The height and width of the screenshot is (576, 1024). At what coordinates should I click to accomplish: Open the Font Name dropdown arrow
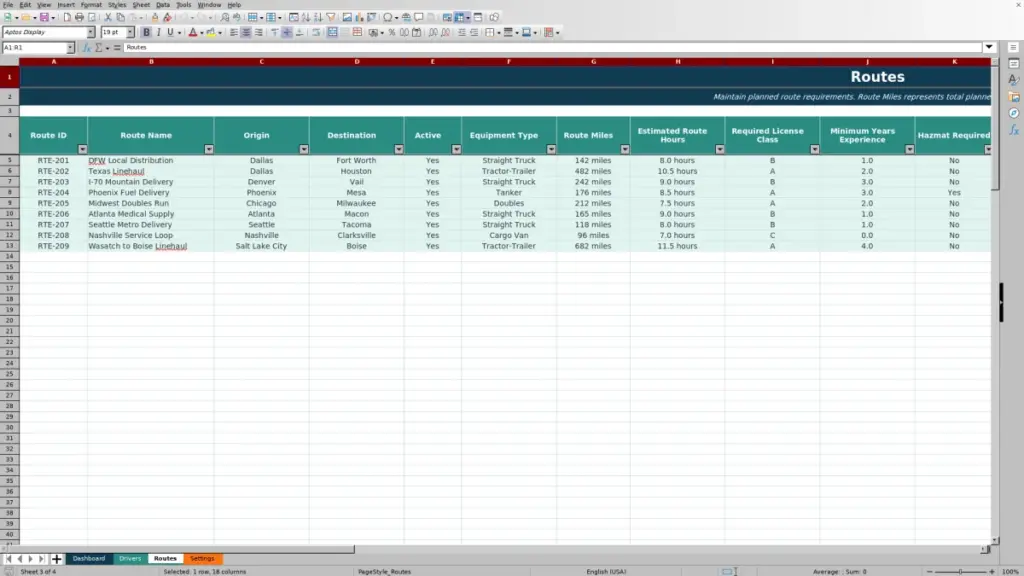(x=91, y=33)
